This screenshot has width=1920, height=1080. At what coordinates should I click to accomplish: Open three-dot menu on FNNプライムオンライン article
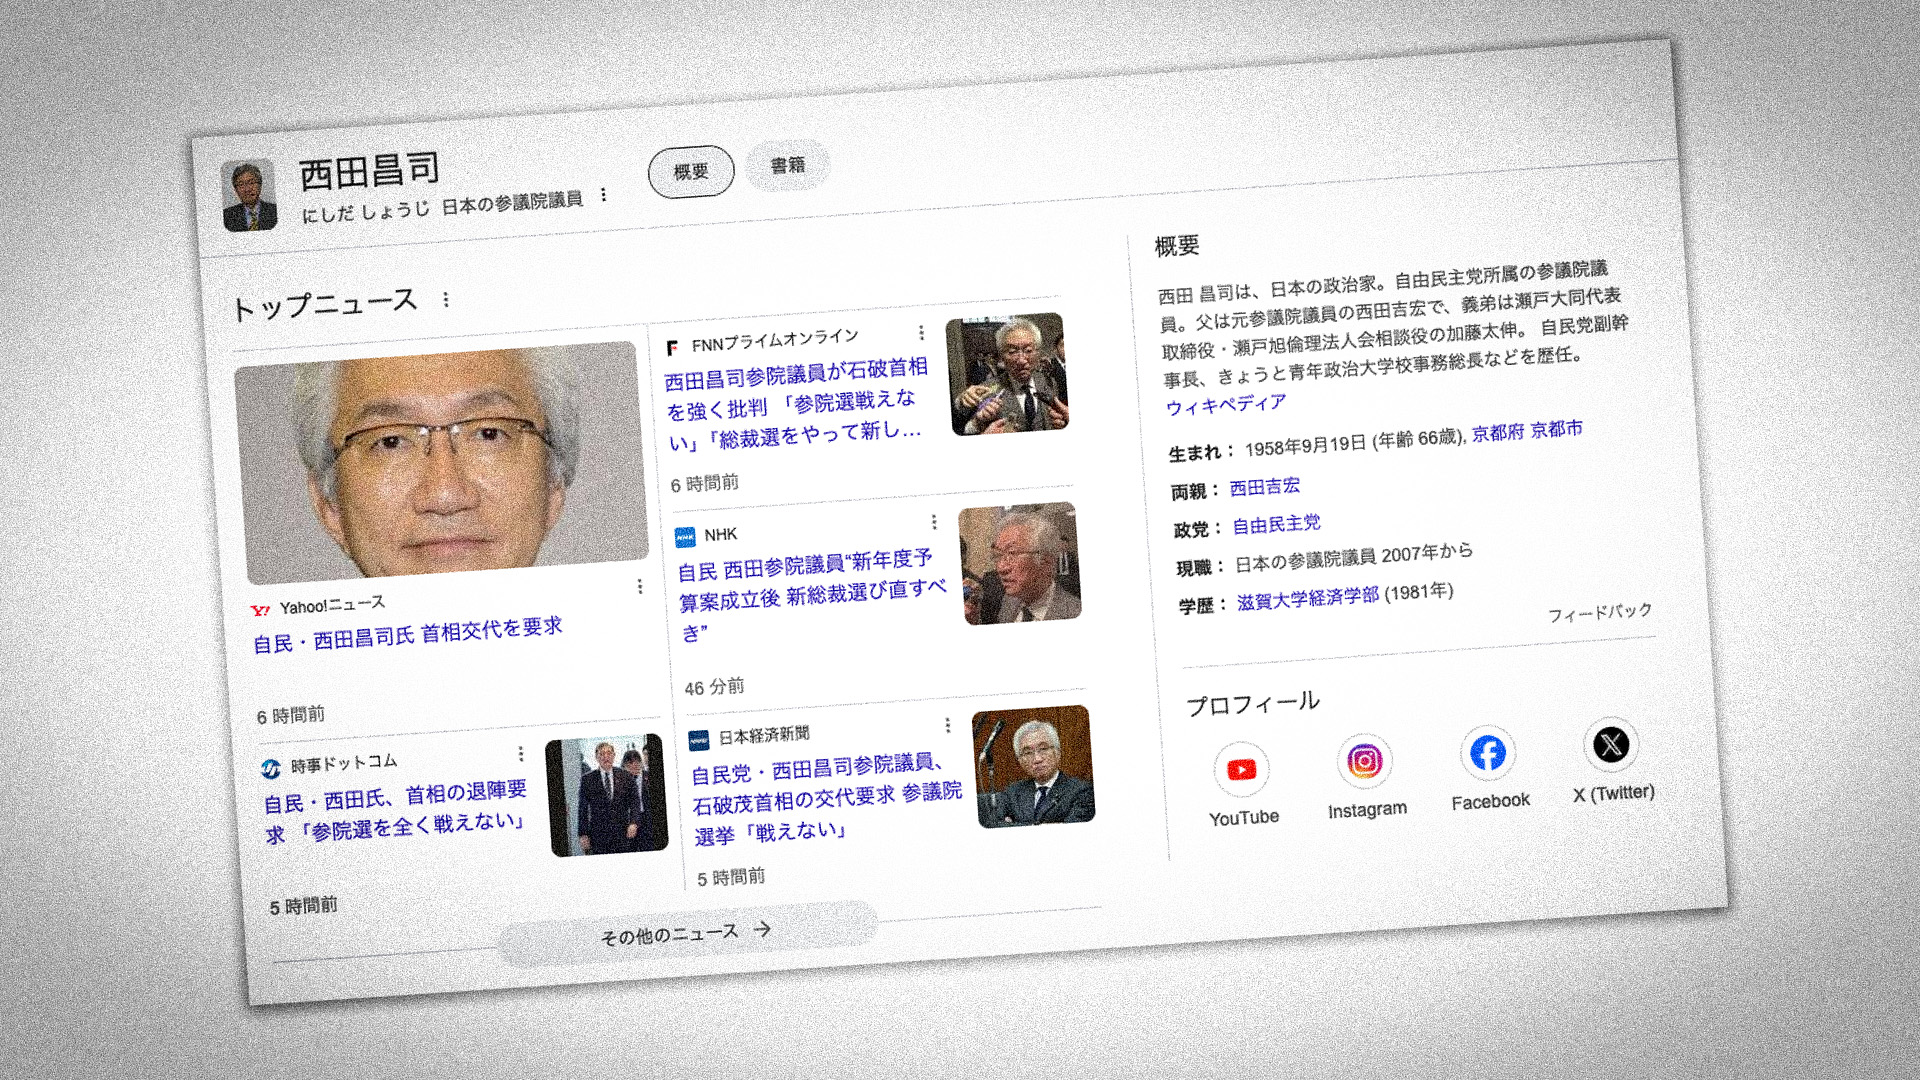click(x=921, y=332)
